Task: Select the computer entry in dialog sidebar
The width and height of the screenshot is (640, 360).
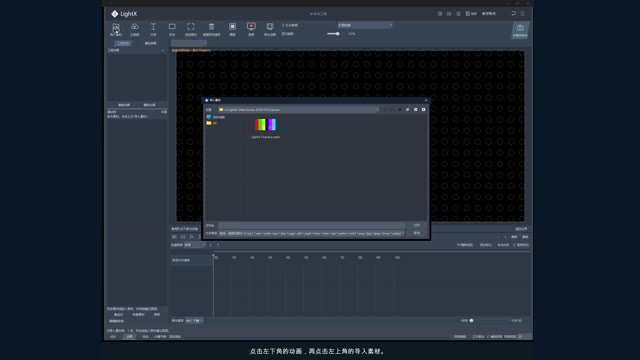Action: [216, 117]
